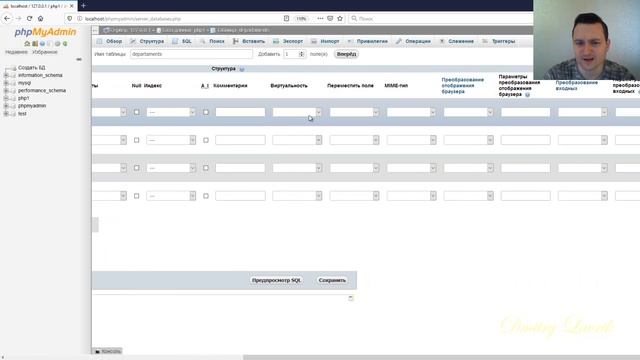Select test database in tree
Screen dimensions: 640x360
22,114
